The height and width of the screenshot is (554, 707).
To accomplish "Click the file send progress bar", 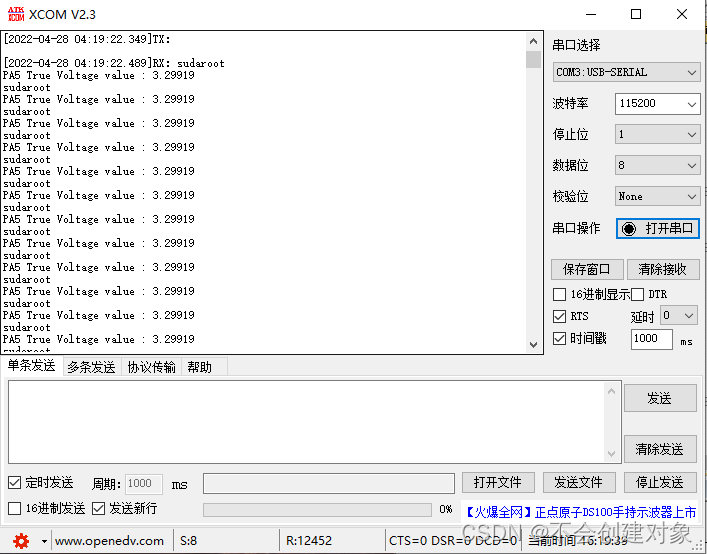I will pyautogui.click(x=317, y=509).
